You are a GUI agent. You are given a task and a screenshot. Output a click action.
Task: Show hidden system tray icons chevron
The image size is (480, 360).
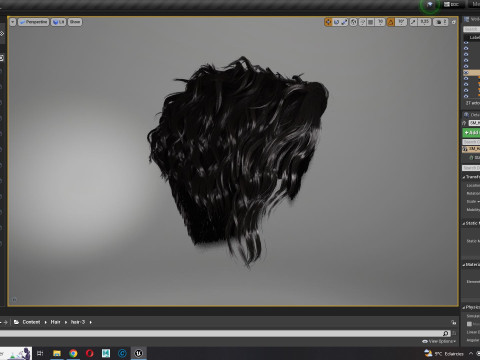tap(471, 353)
